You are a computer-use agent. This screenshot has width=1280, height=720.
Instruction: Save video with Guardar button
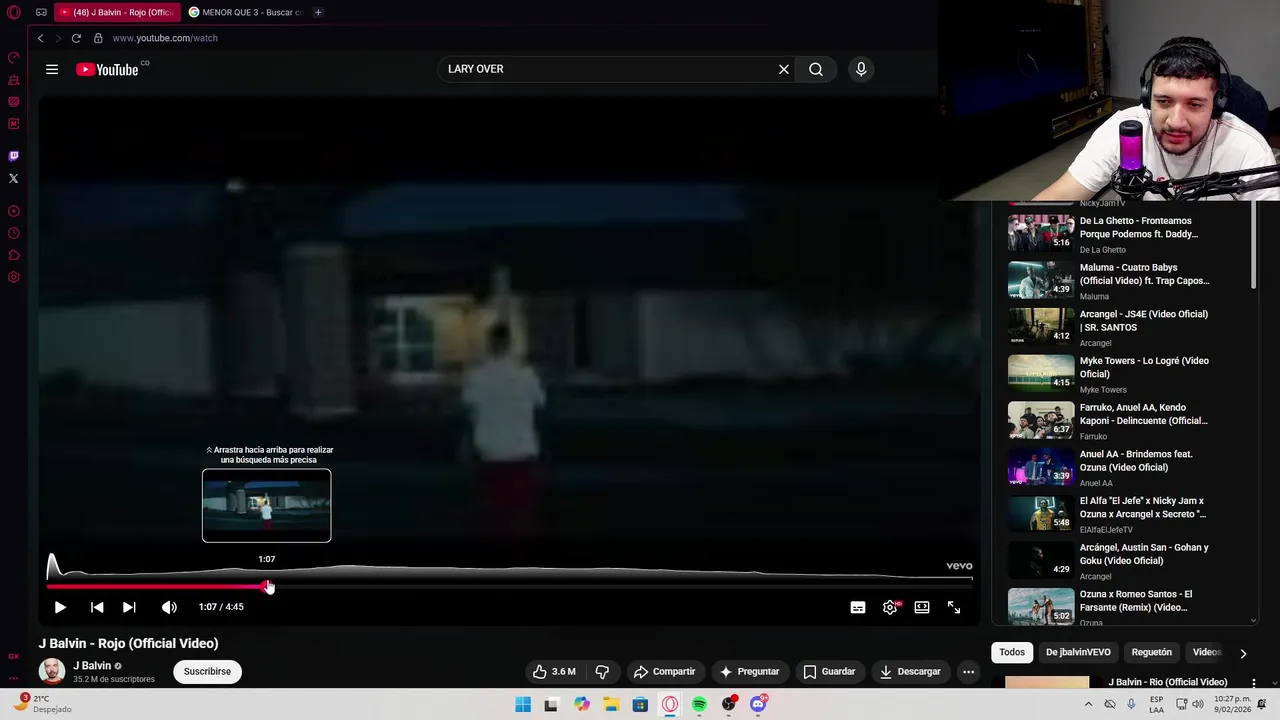click(829, 672)
